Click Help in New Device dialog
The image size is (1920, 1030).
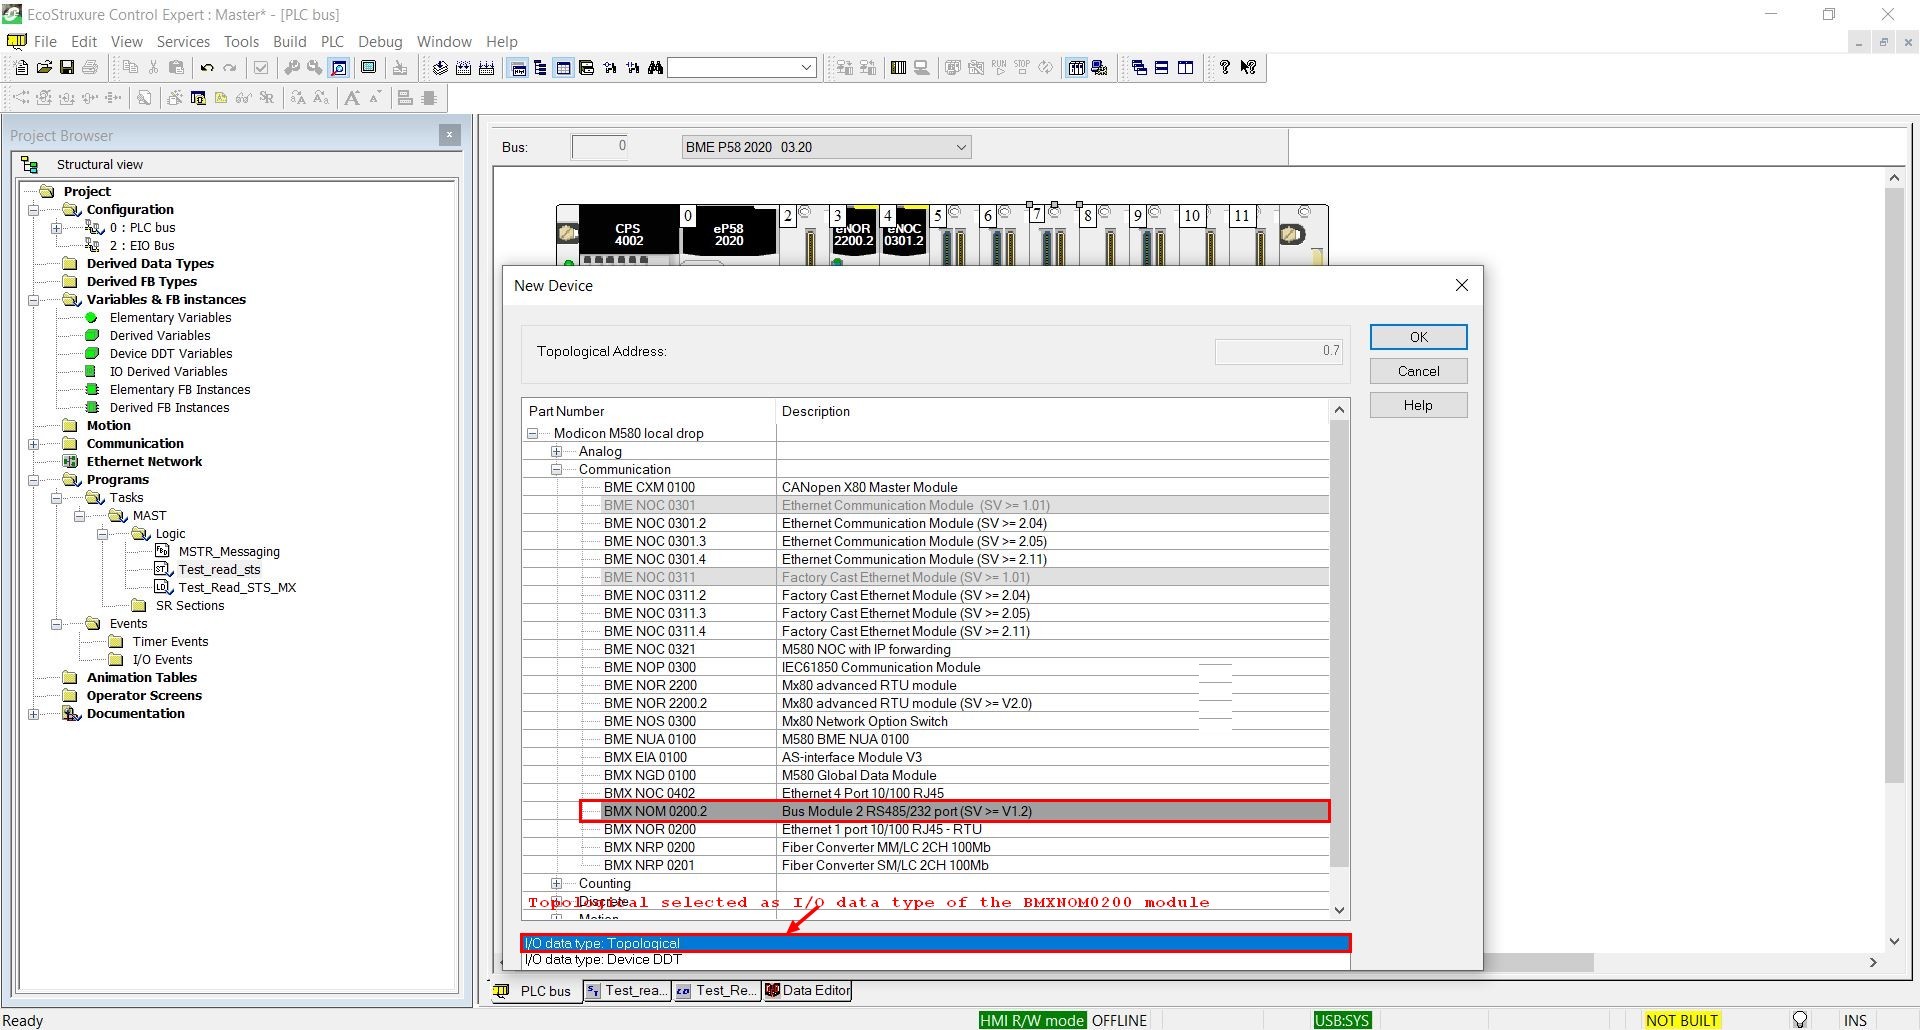1418,405
